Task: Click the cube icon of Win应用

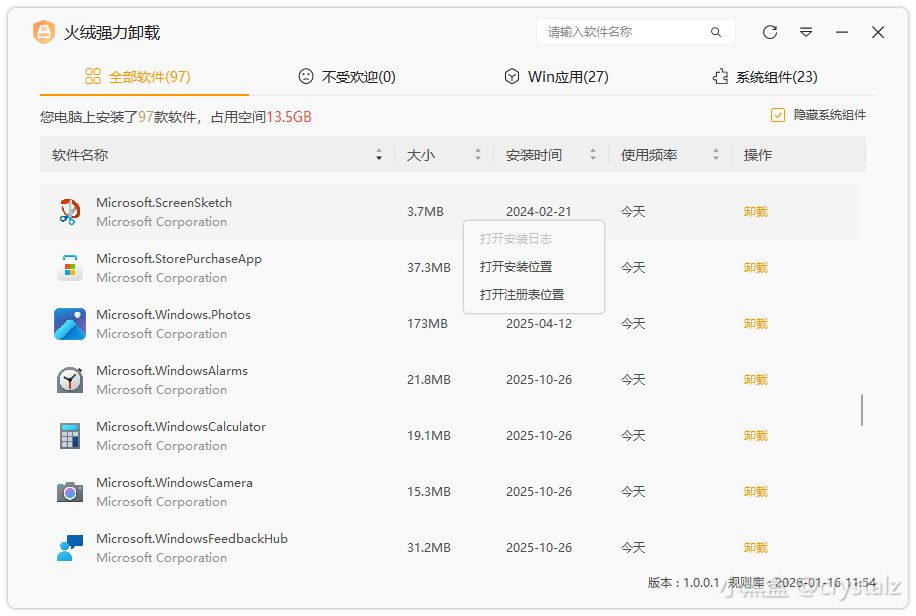Action: click(512, 76)
